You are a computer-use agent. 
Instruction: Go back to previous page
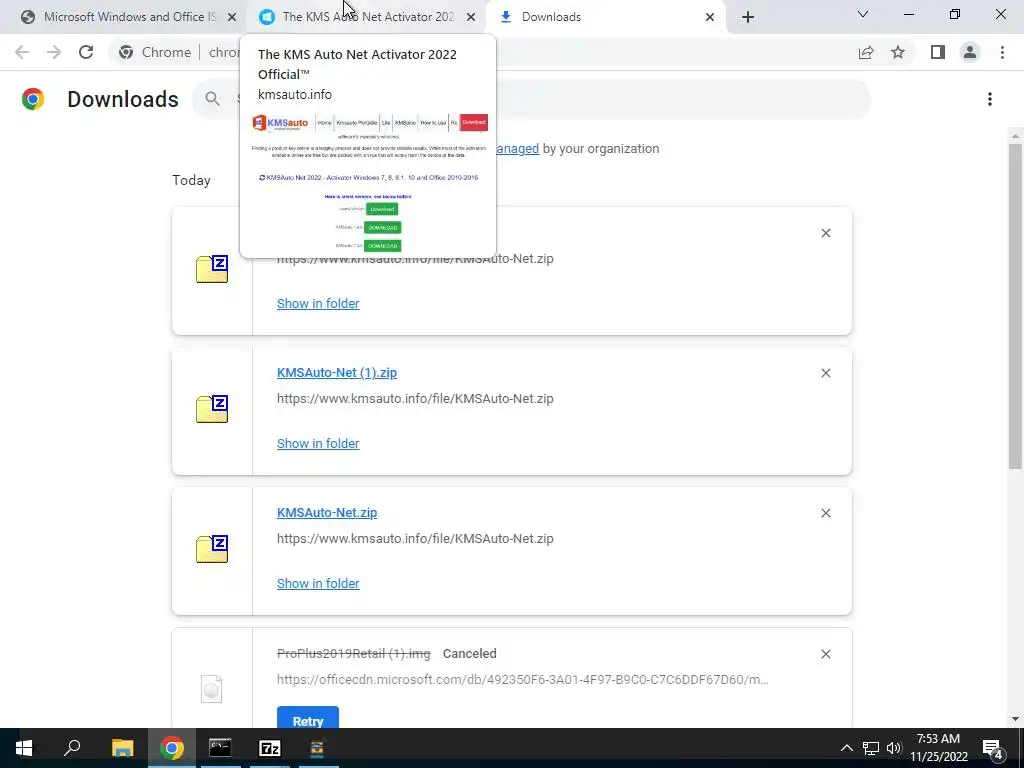pos(22,52)
